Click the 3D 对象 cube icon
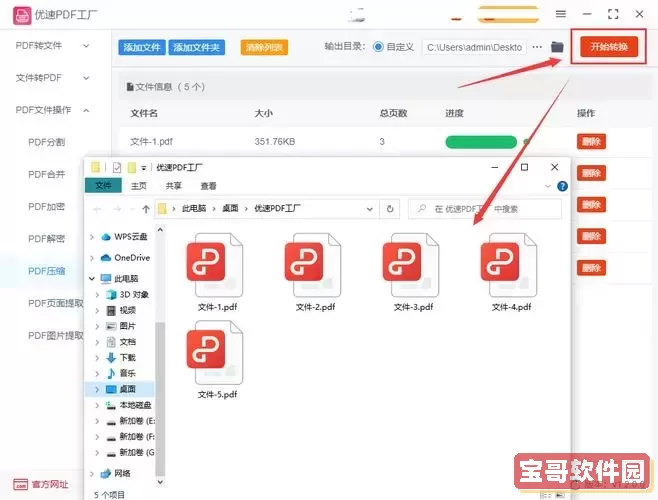The width and height of the screenshot is (658, 500). coord(111,295)
